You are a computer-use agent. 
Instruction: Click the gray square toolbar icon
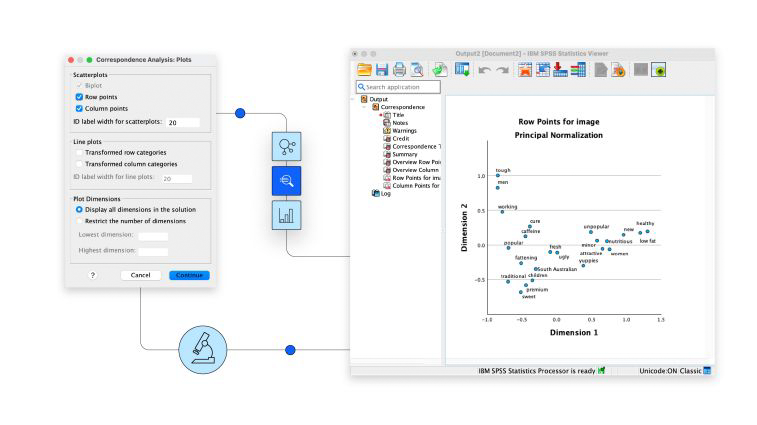[641, 70]
